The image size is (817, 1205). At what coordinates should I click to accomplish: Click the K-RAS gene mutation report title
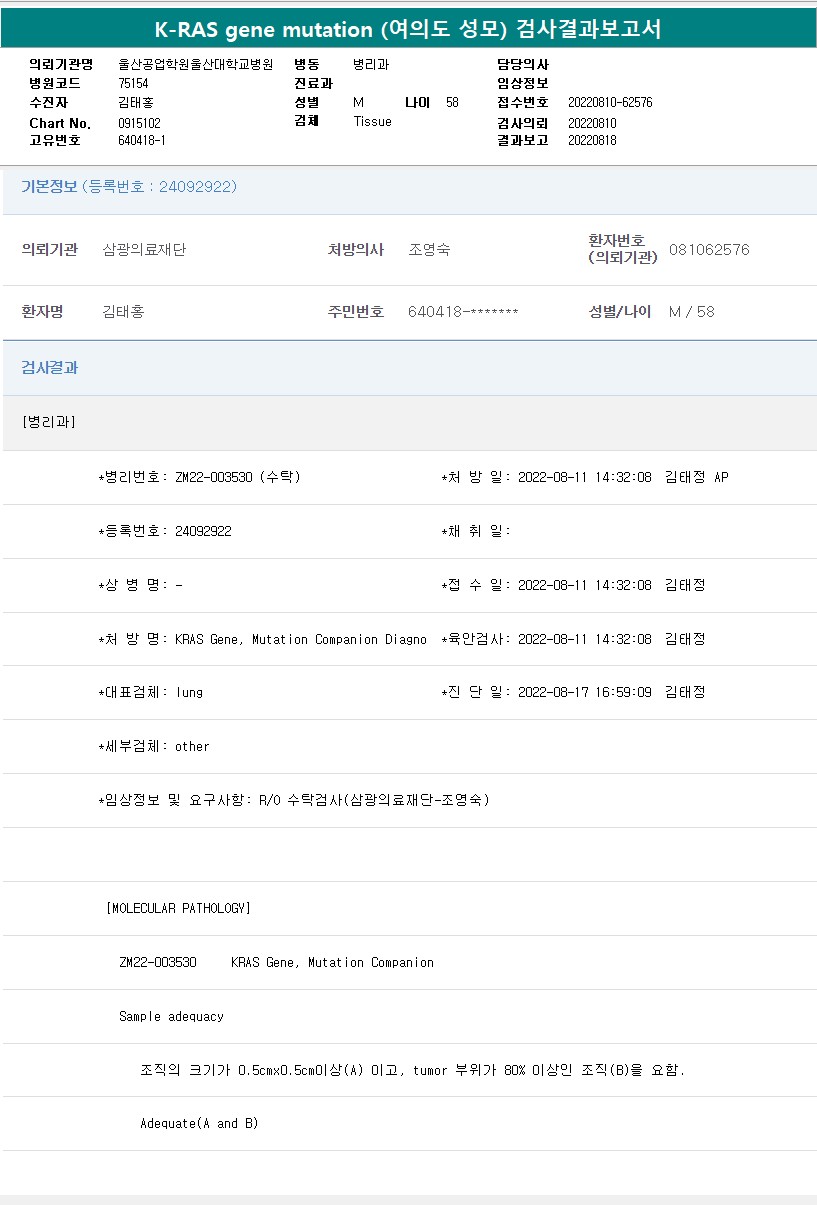tap(408, 30)
